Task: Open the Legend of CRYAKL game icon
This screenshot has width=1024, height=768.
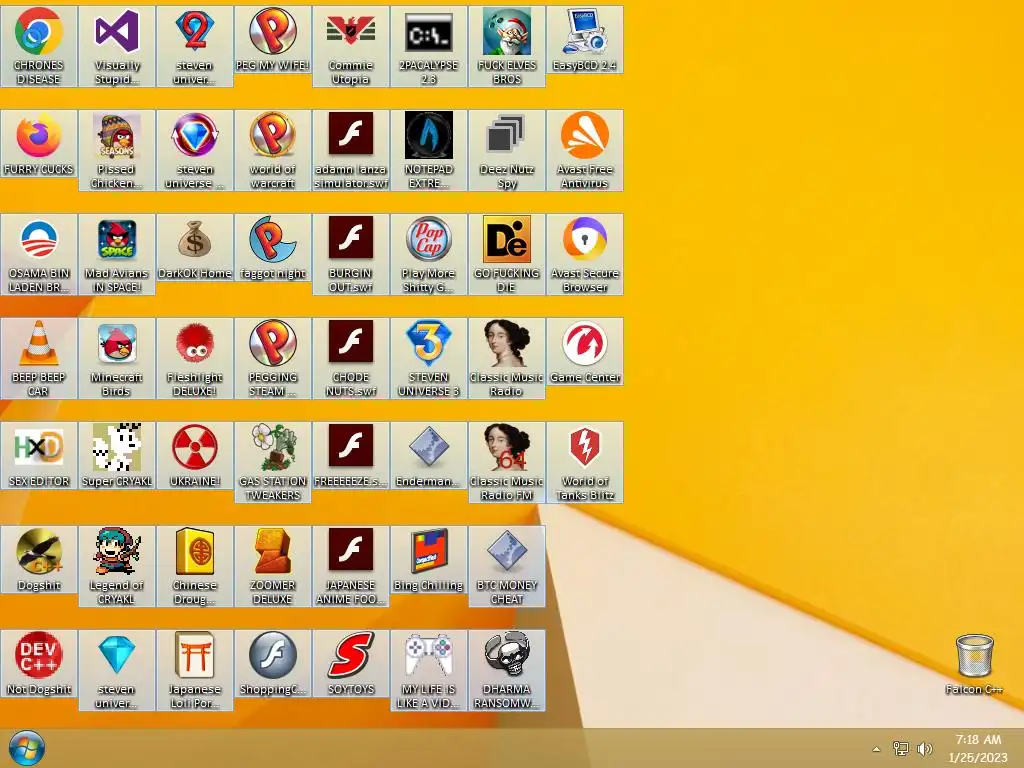Action: click(117, 566)
